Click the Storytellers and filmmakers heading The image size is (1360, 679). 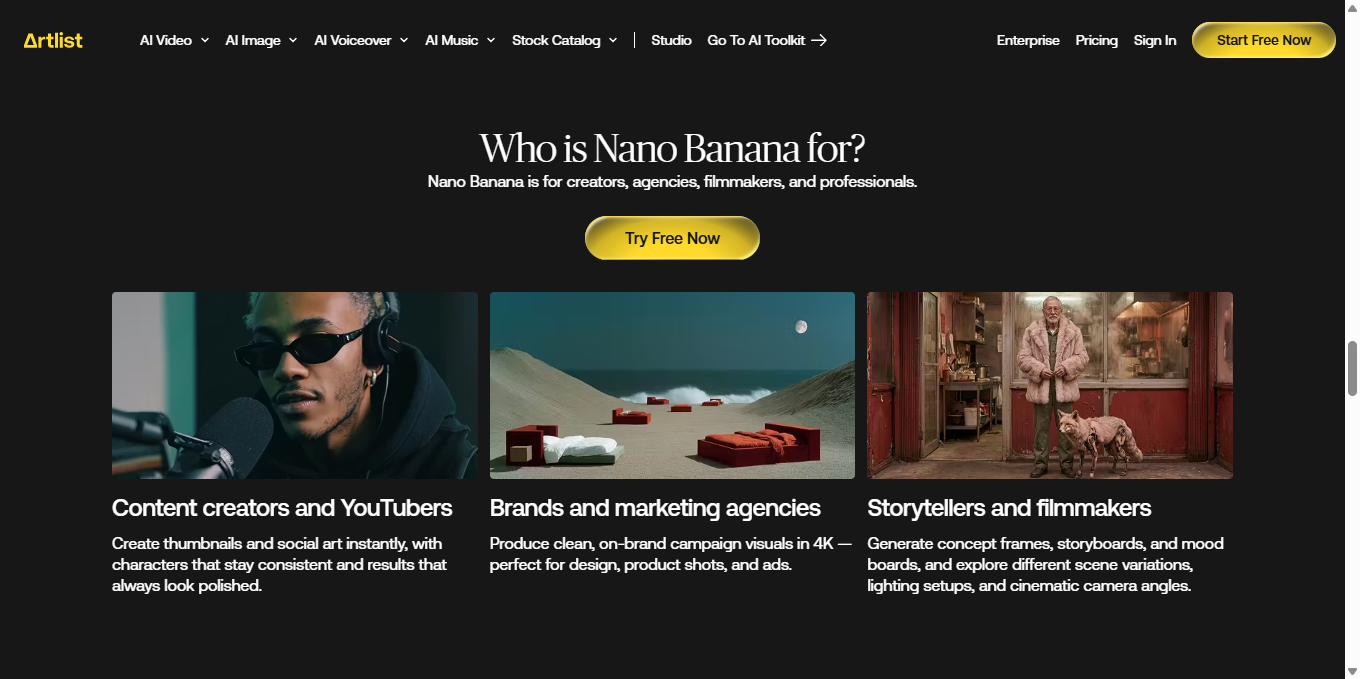[x=1009, y=508]
